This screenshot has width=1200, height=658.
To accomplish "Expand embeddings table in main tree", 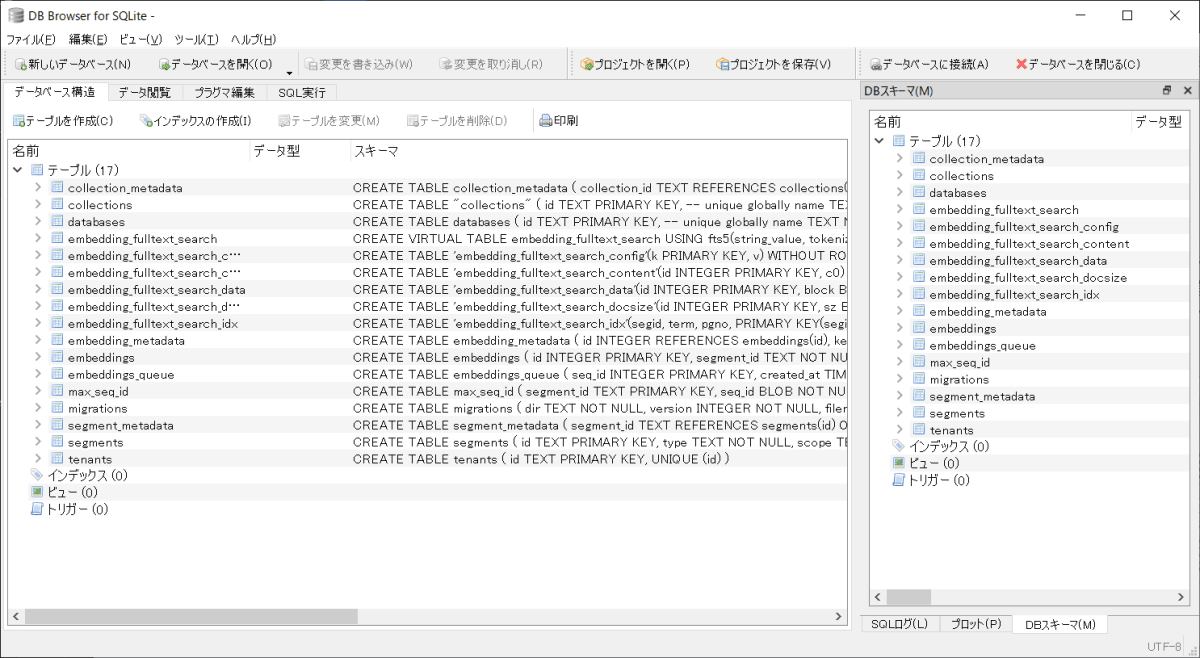I will (x=38, y=357).
